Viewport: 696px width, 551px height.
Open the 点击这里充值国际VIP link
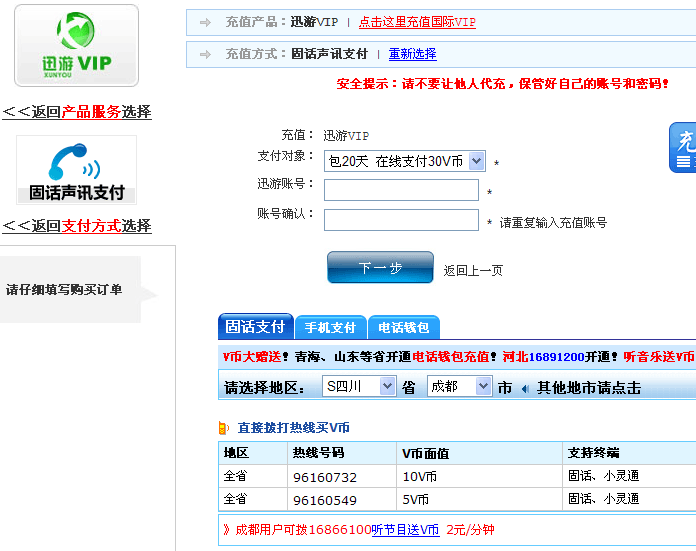(417, 22)
